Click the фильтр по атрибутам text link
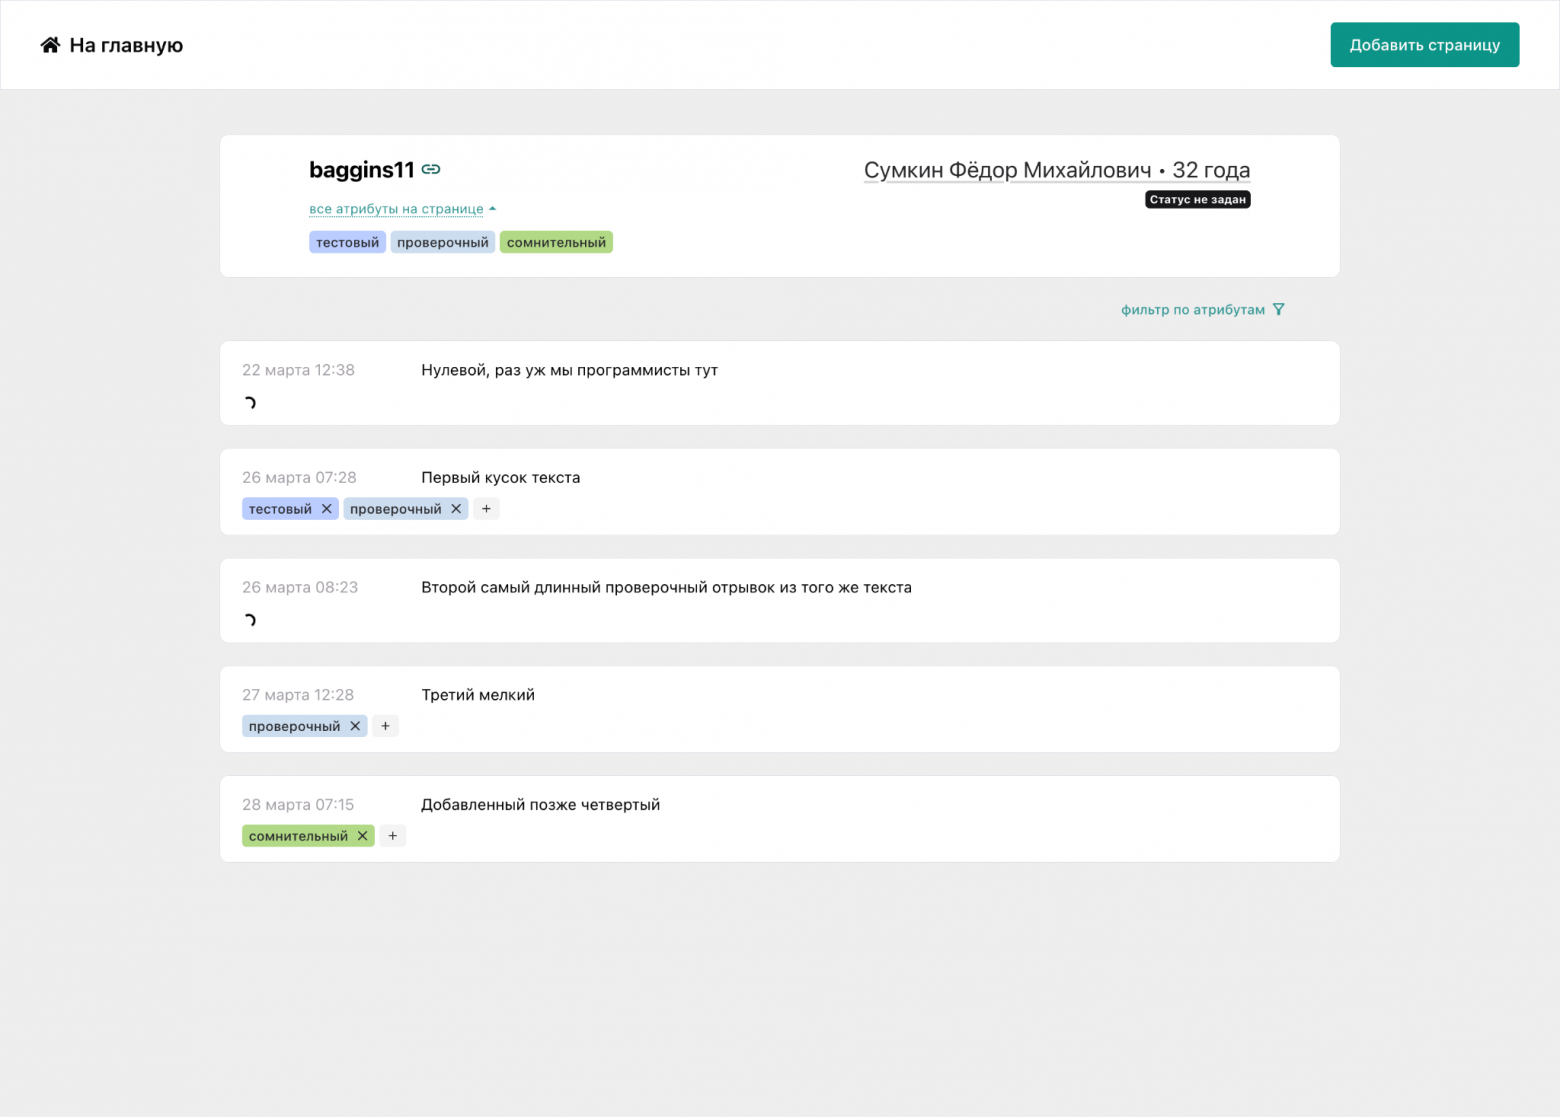This screenshot has width=1560, height=1117. [x=1191, y=309]
